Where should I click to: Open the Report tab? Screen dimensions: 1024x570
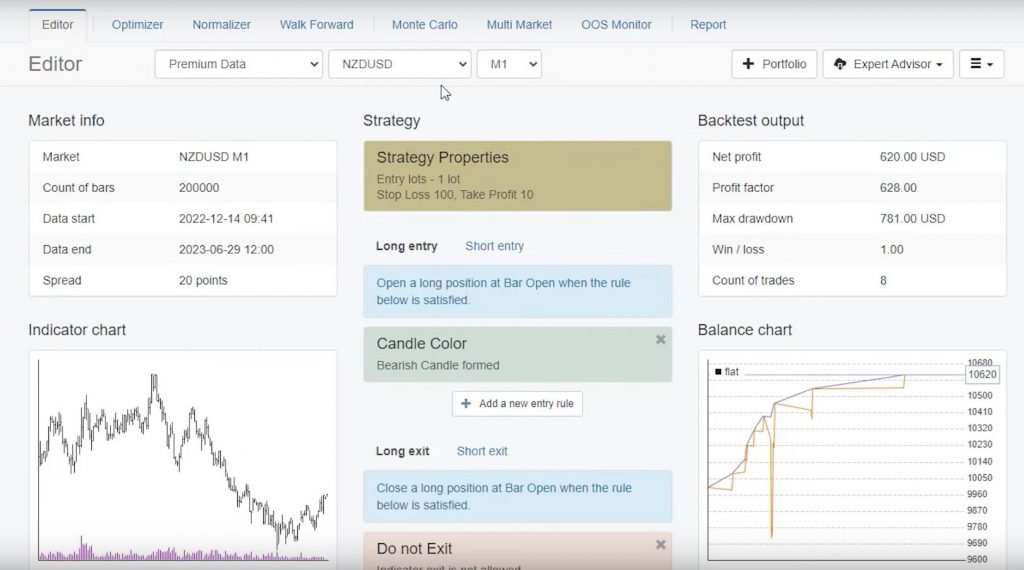pos(708,24)
